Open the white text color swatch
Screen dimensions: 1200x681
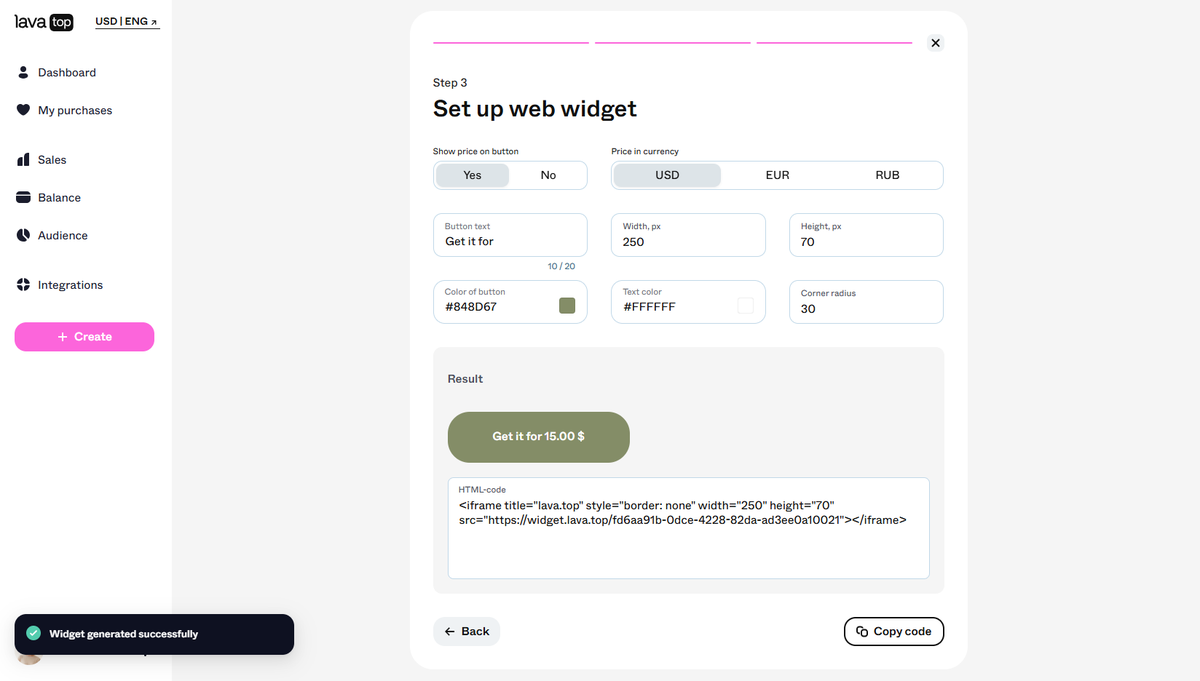pos(746,306)
